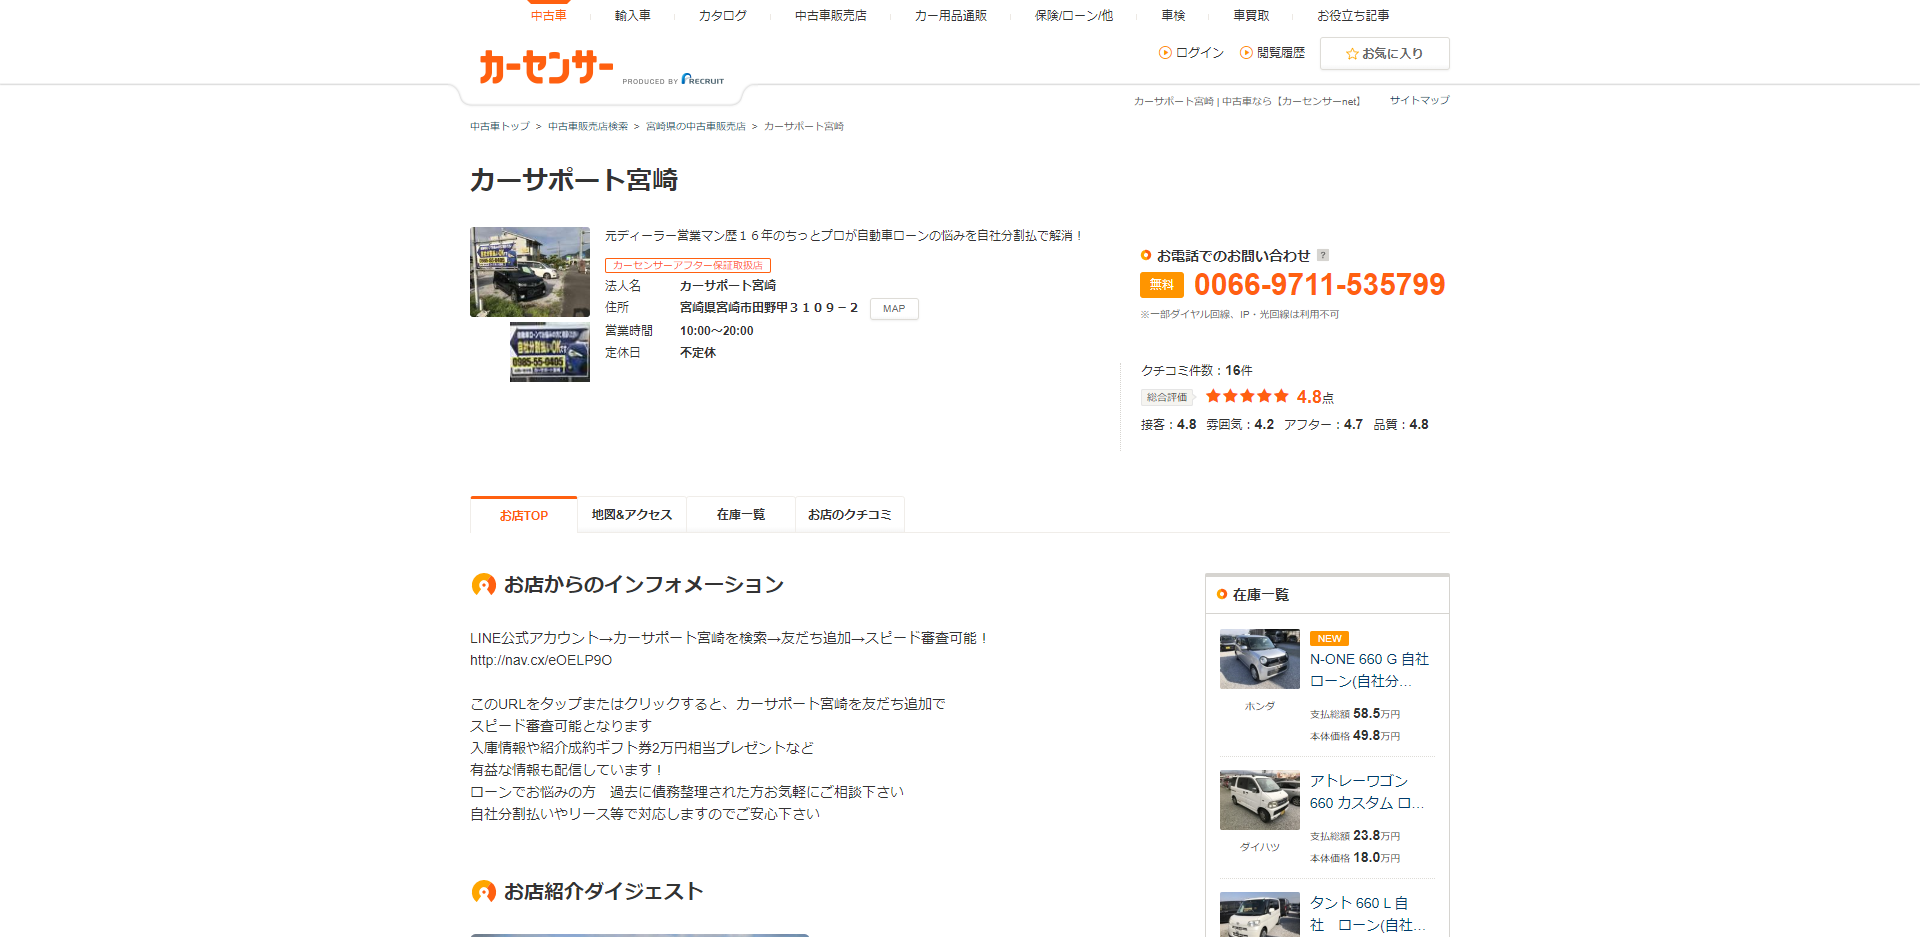Click the 中古車販売店検索 breadcrumb link
This screenshot has width=1920, height=937.
coord(588,127)
